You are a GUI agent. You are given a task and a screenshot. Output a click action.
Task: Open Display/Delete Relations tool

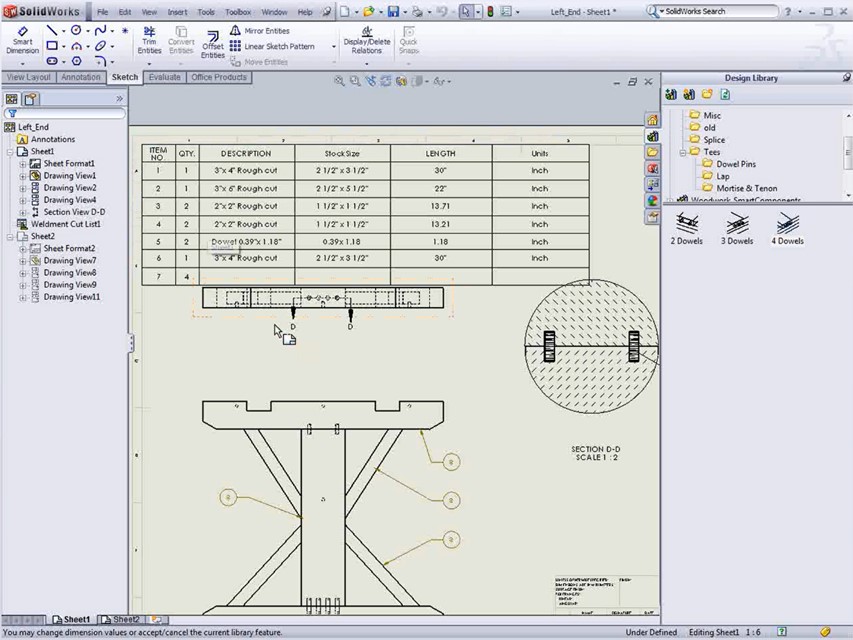pyautogui.click(x=366, y=40)
